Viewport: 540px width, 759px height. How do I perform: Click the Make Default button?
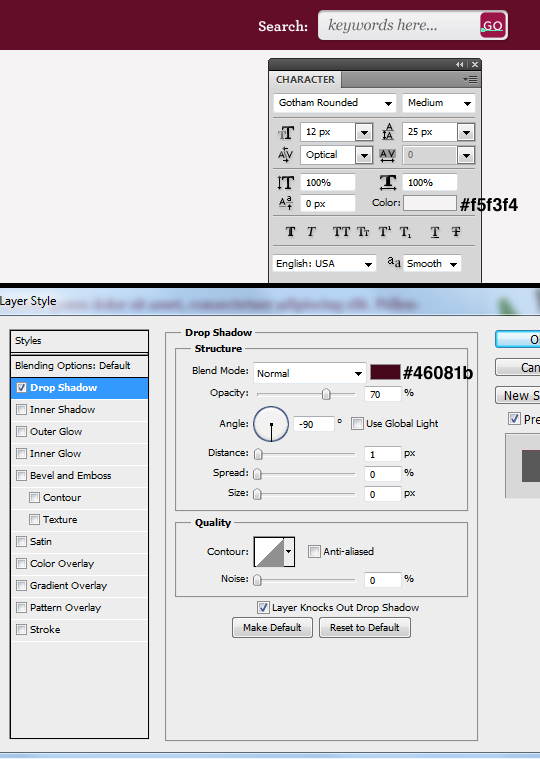coord(272,627)
